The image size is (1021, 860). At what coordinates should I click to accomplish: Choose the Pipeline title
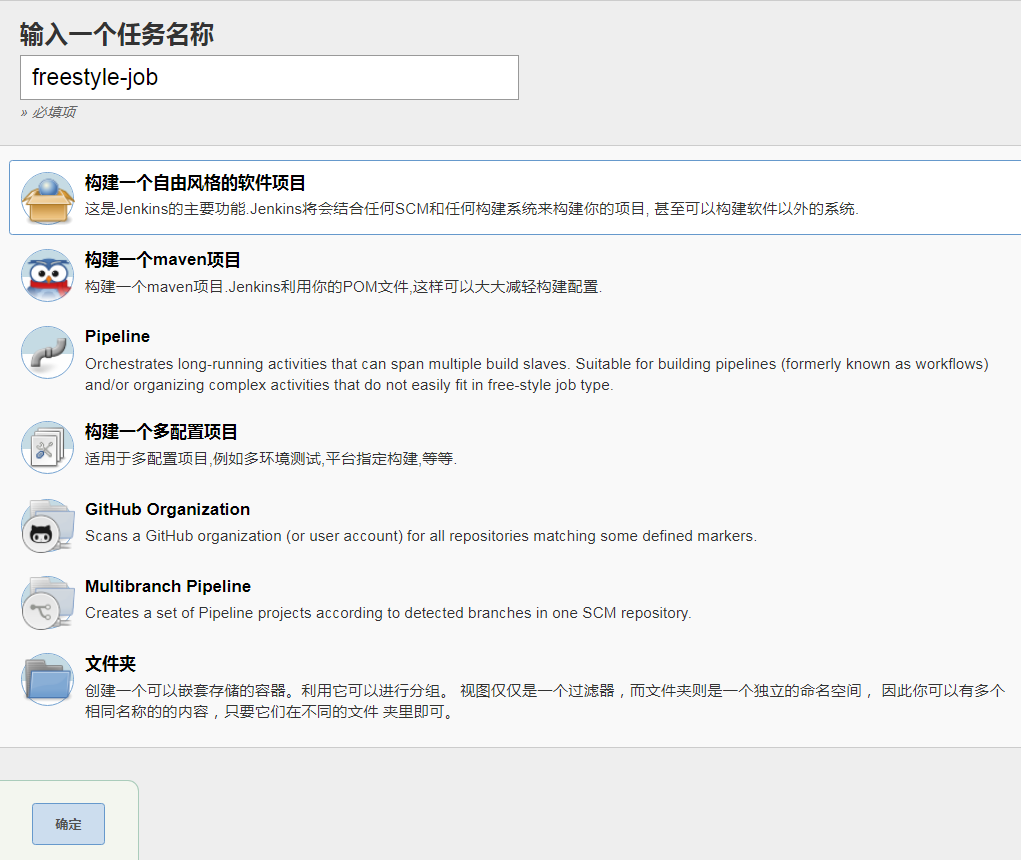117,336
